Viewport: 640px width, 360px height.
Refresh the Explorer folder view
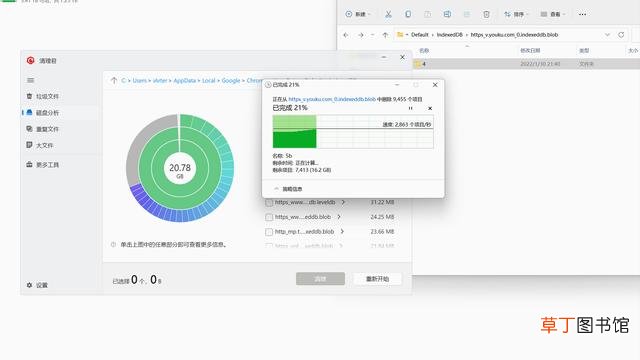point(621,35)
